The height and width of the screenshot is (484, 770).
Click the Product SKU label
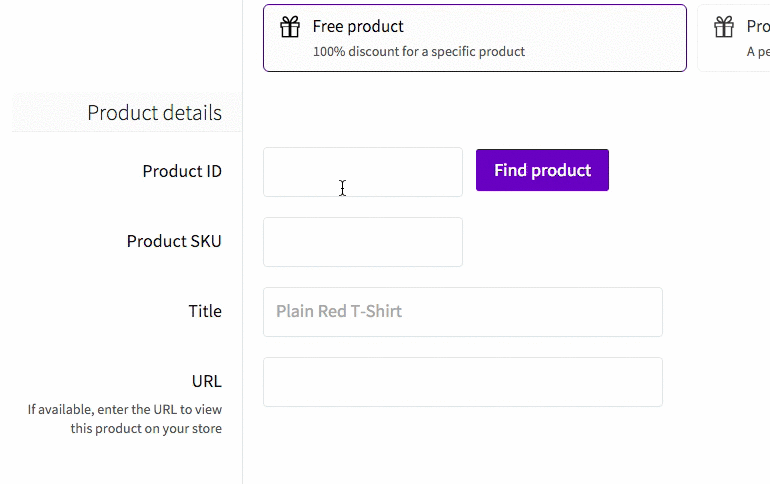pyautogui.click(x=174, y=241)
